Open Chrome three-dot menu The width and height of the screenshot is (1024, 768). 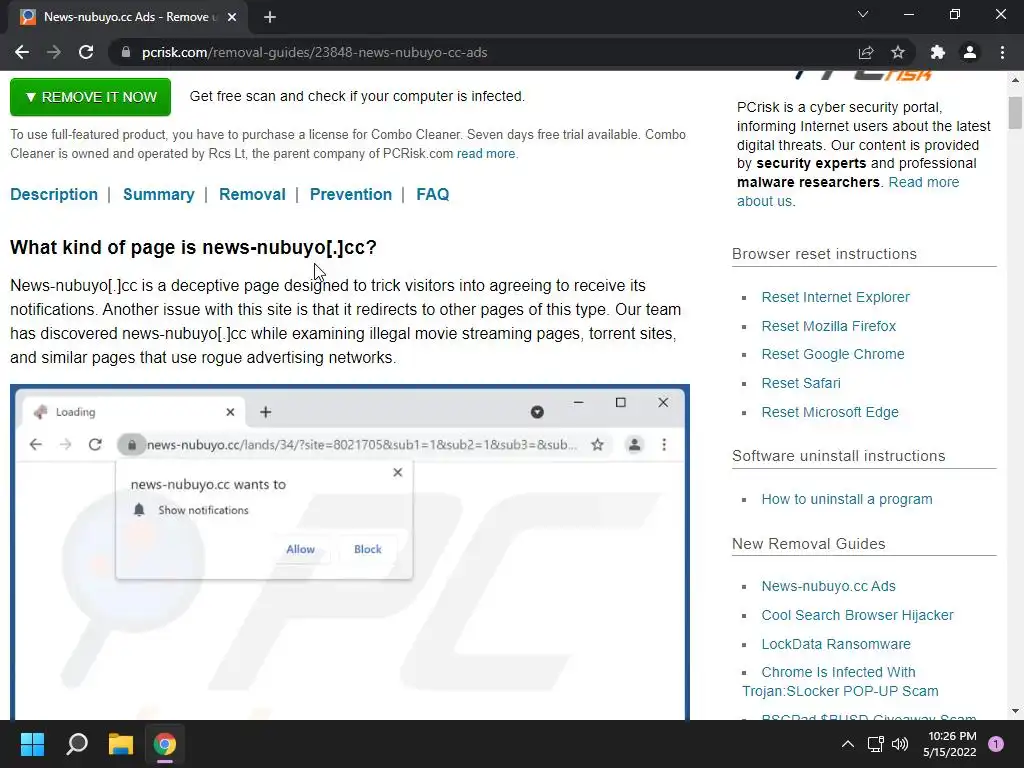tap(1002, 52)
